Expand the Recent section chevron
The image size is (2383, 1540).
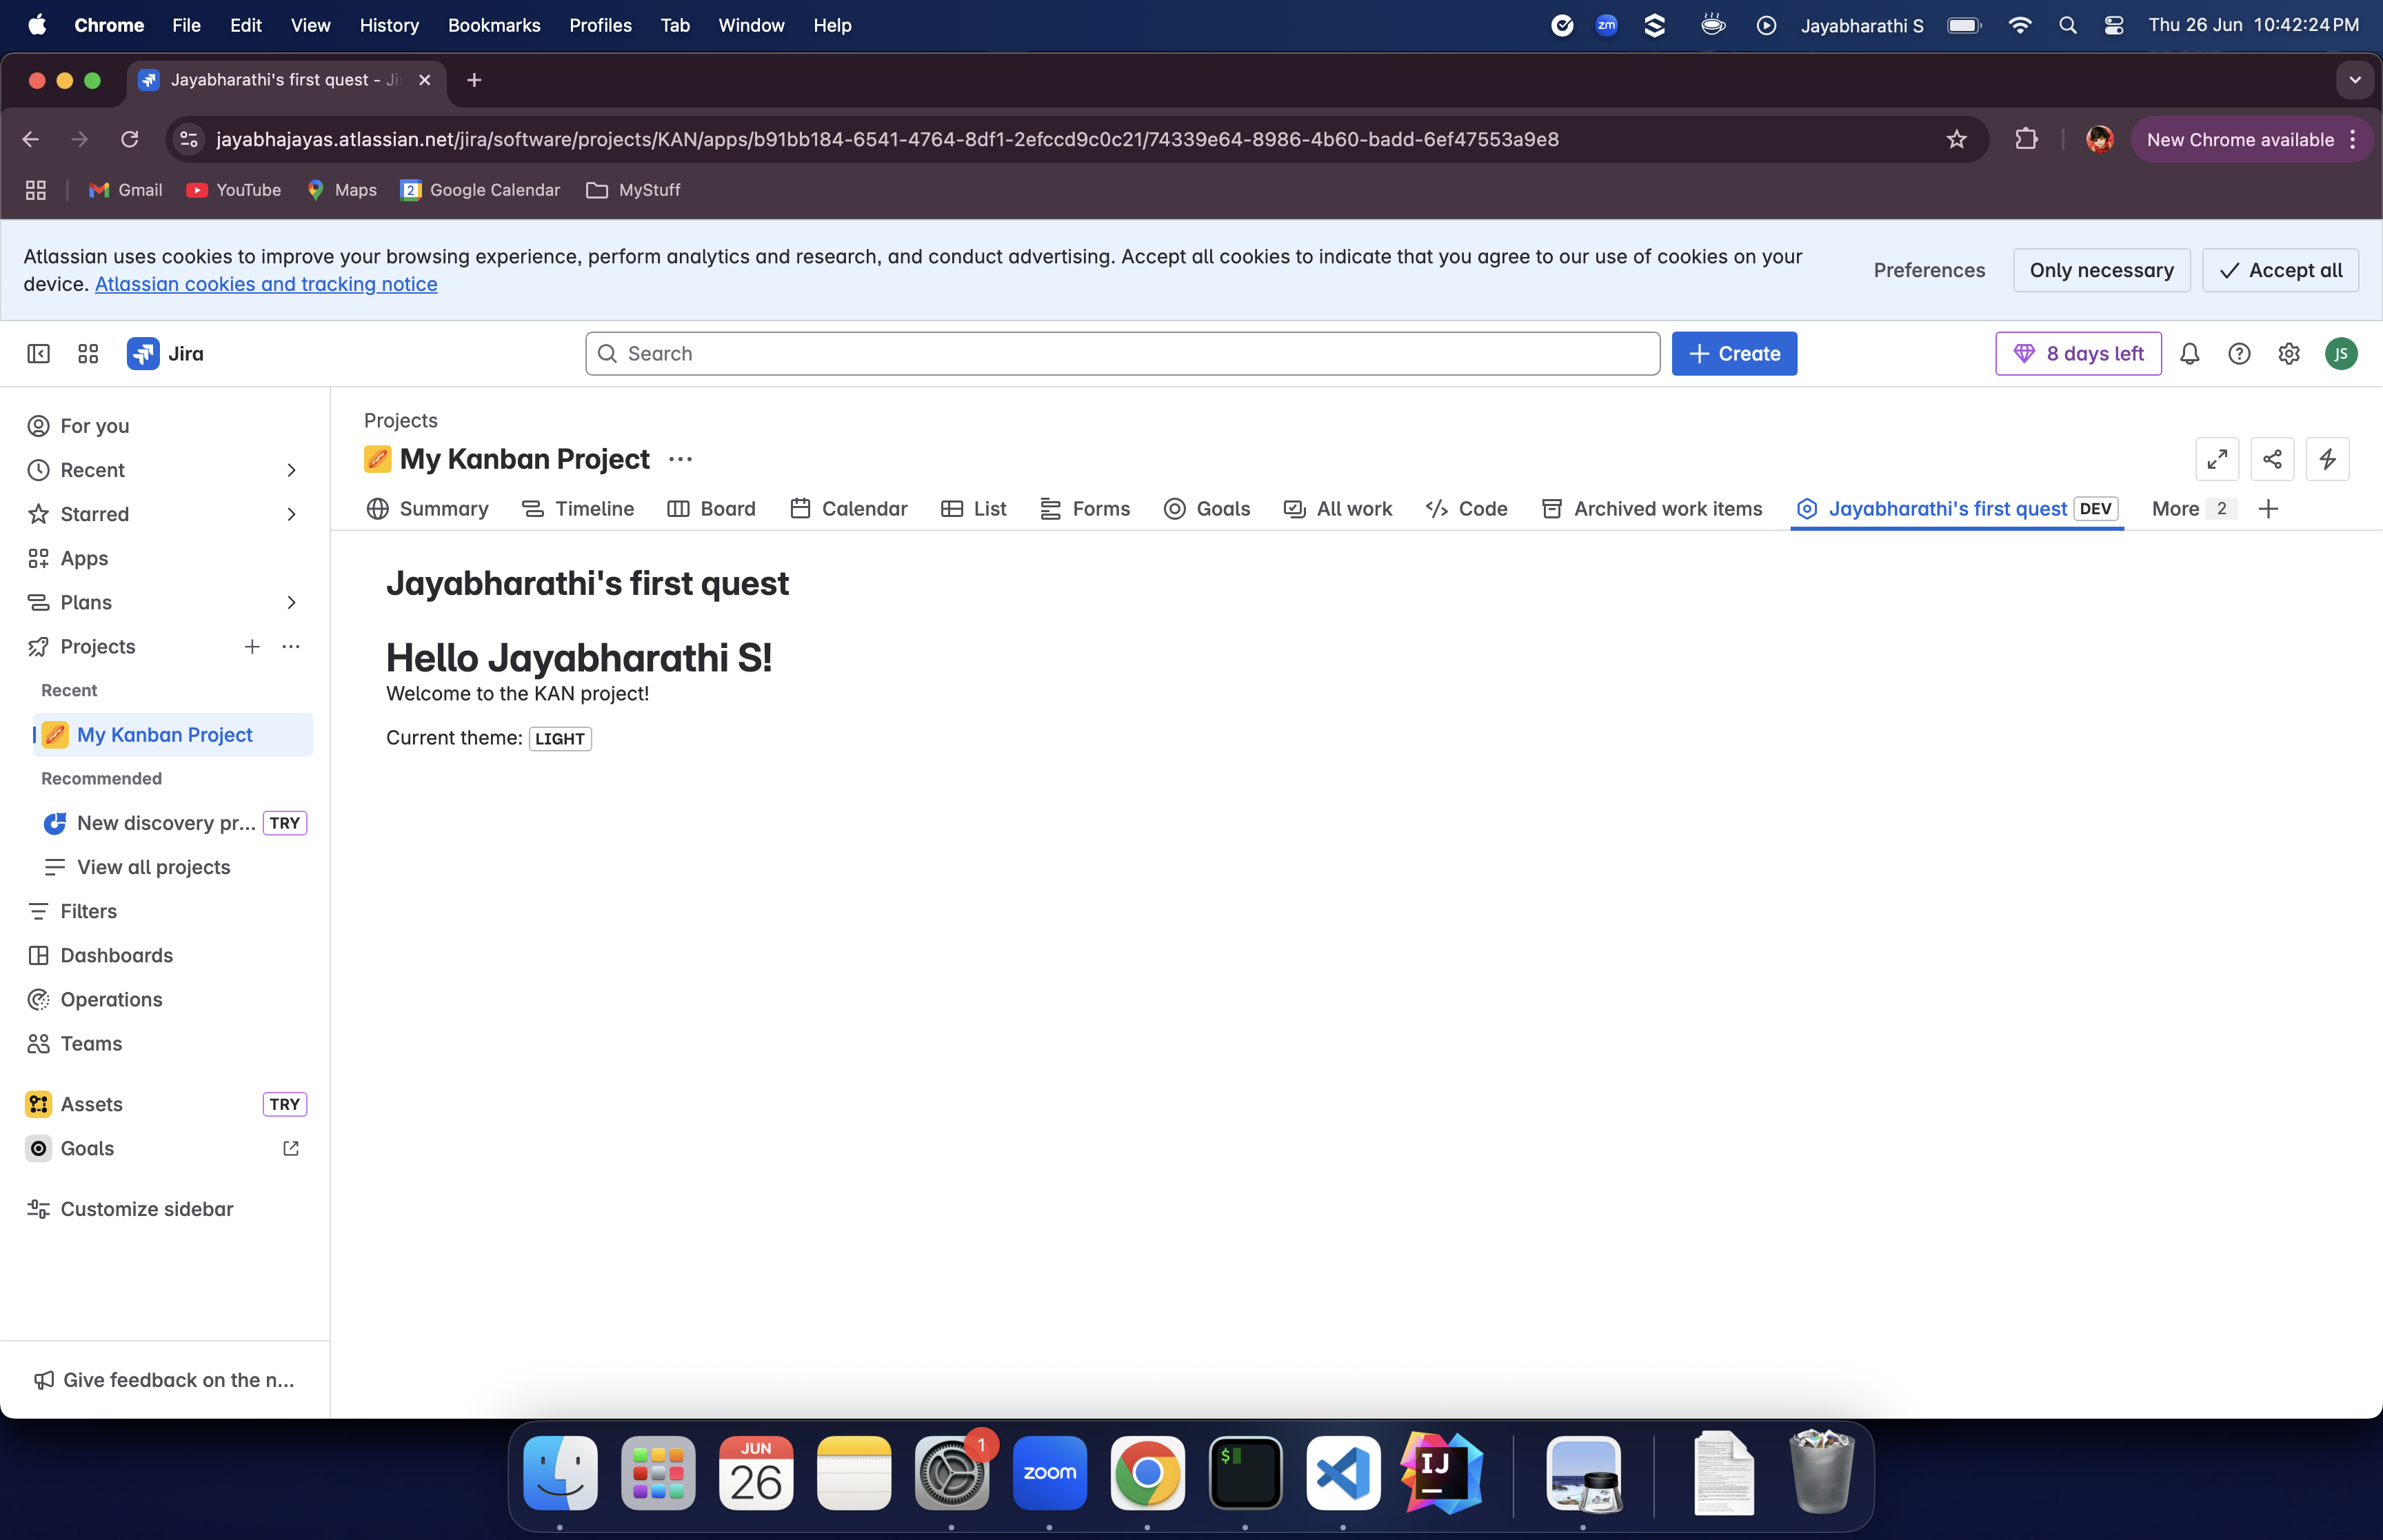(x=291, y=470)
